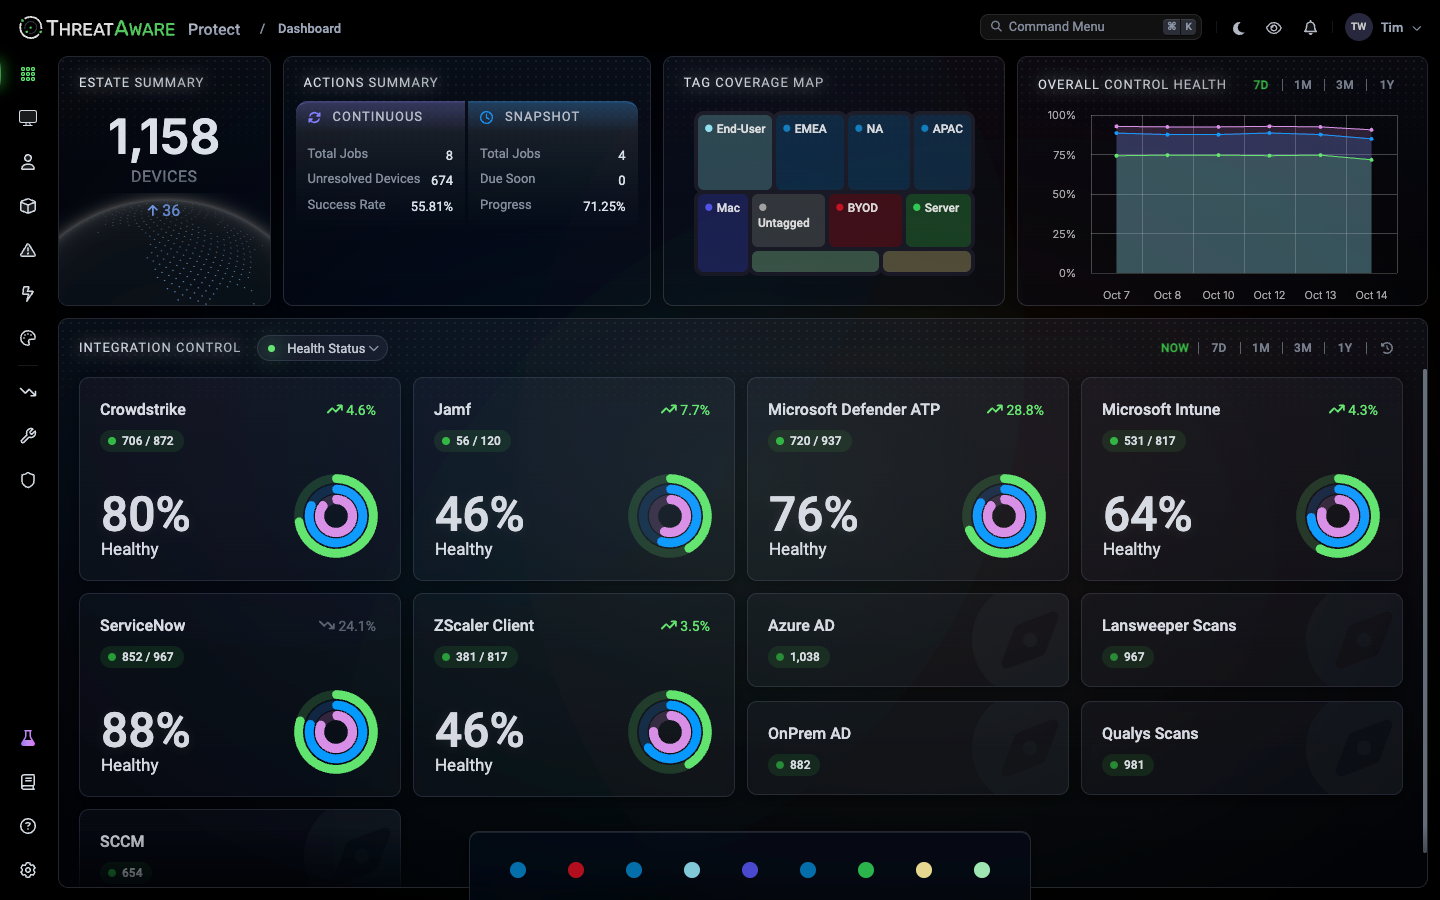Image resolution: width=1440 pixels, height=900 pixels.
Task: Click the Protect breadcrumb link
Action: (214, 29)
